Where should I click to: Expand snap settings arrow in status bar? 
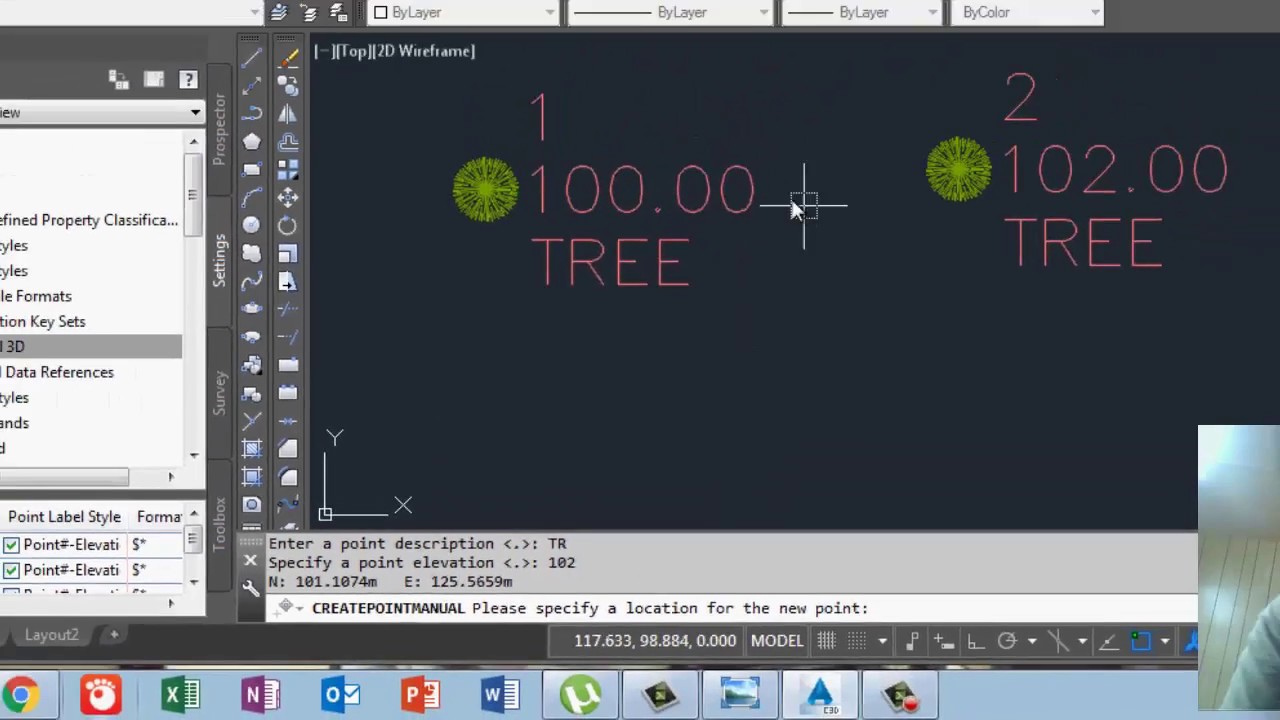point(882,641)
